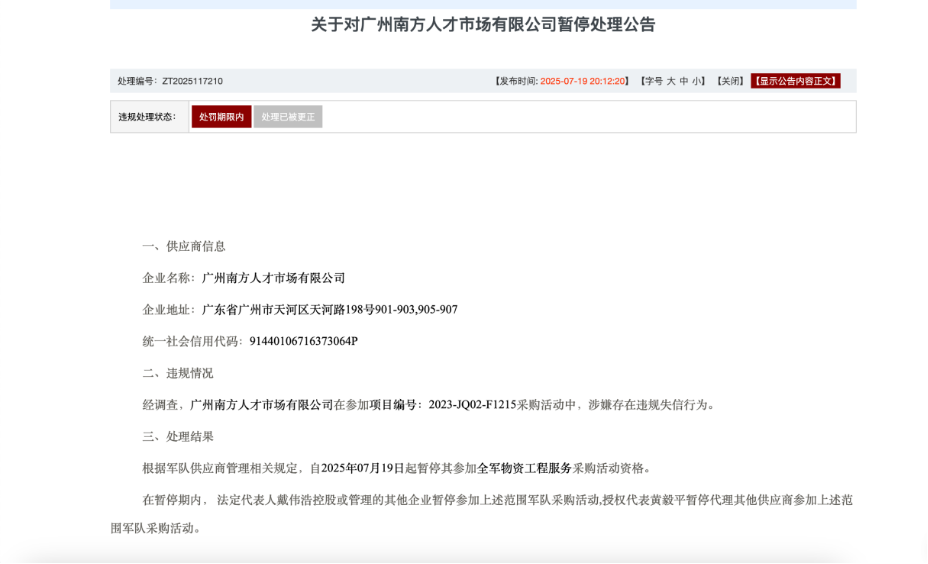The width and height of the screenshot is (928, 564).
Task: Click company name 广州南方人才市场有限公司 in 企业名称 line
Action: coord(273,278)
